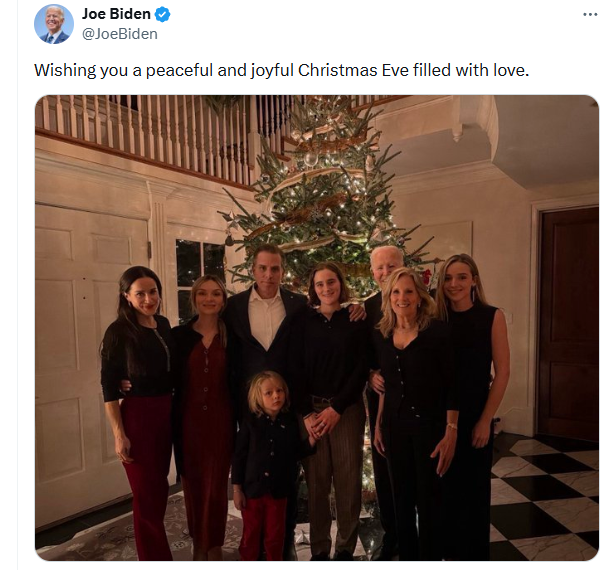Screen dimensions: 607x570
Task: Click the child wearing red pants
Action: (266, 460)
